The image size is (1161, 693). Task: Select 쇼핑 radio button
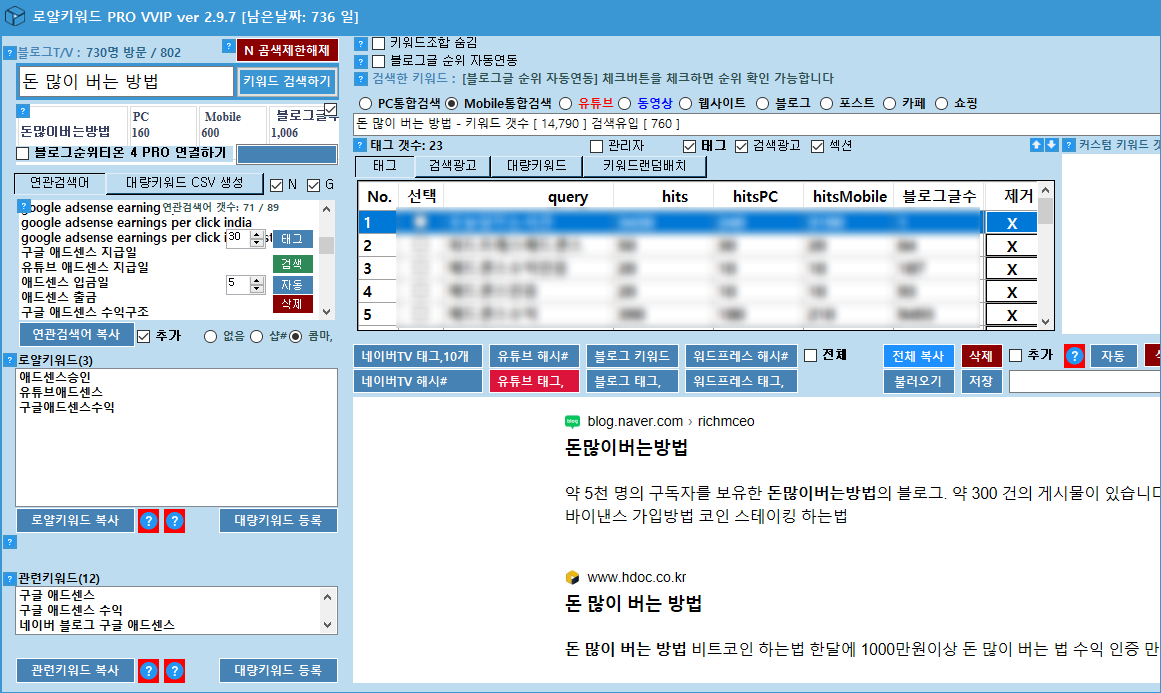tap(941, 104)
